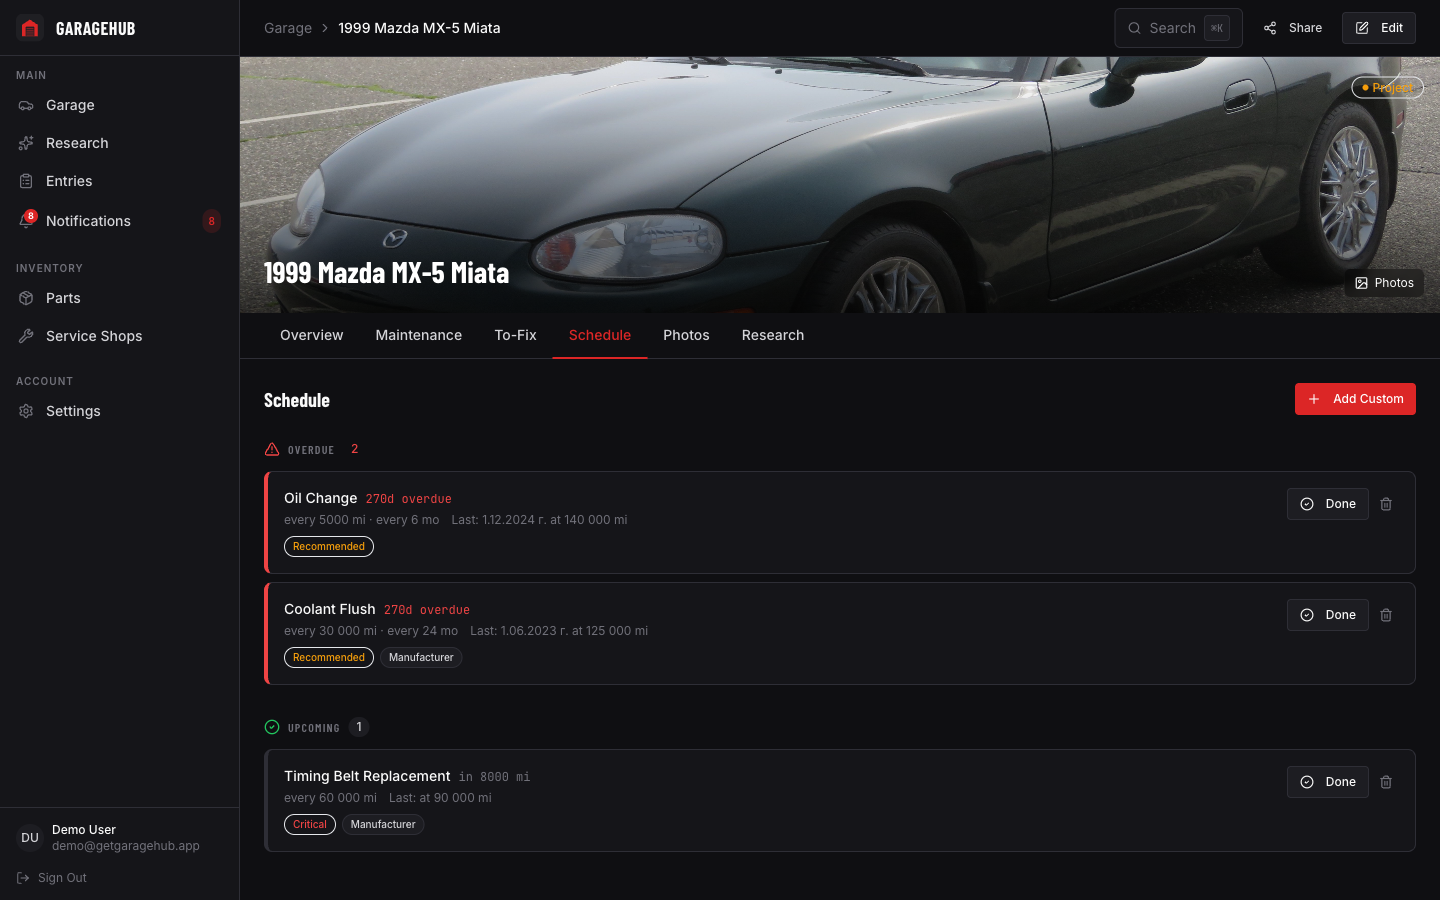Click the Coolant Flush title

[x=330, y=609]
